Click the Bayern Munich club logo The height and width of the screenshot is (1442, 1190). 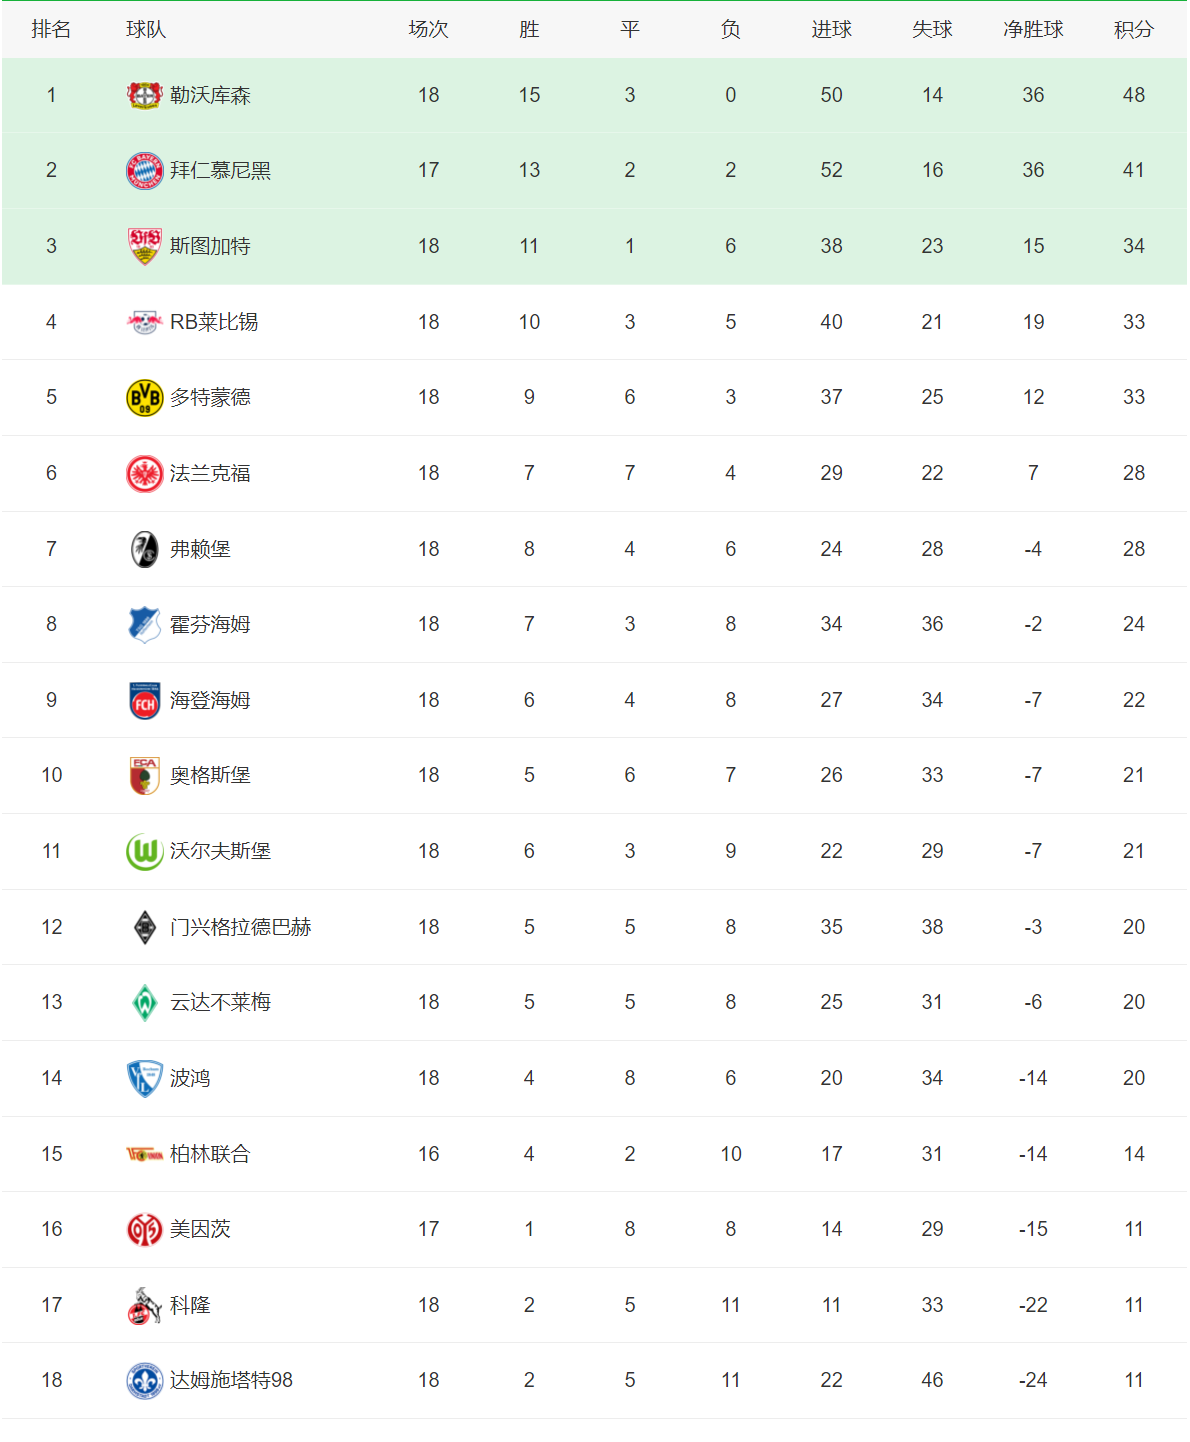click(x=145, y=171)
